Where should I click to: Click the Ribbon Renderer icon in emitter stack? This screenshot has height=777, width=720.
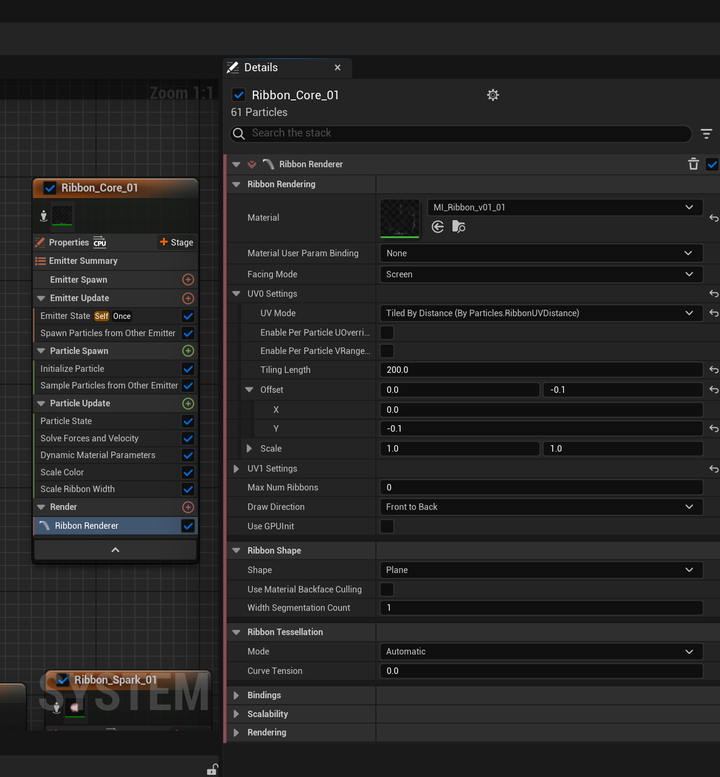(44, 526)
